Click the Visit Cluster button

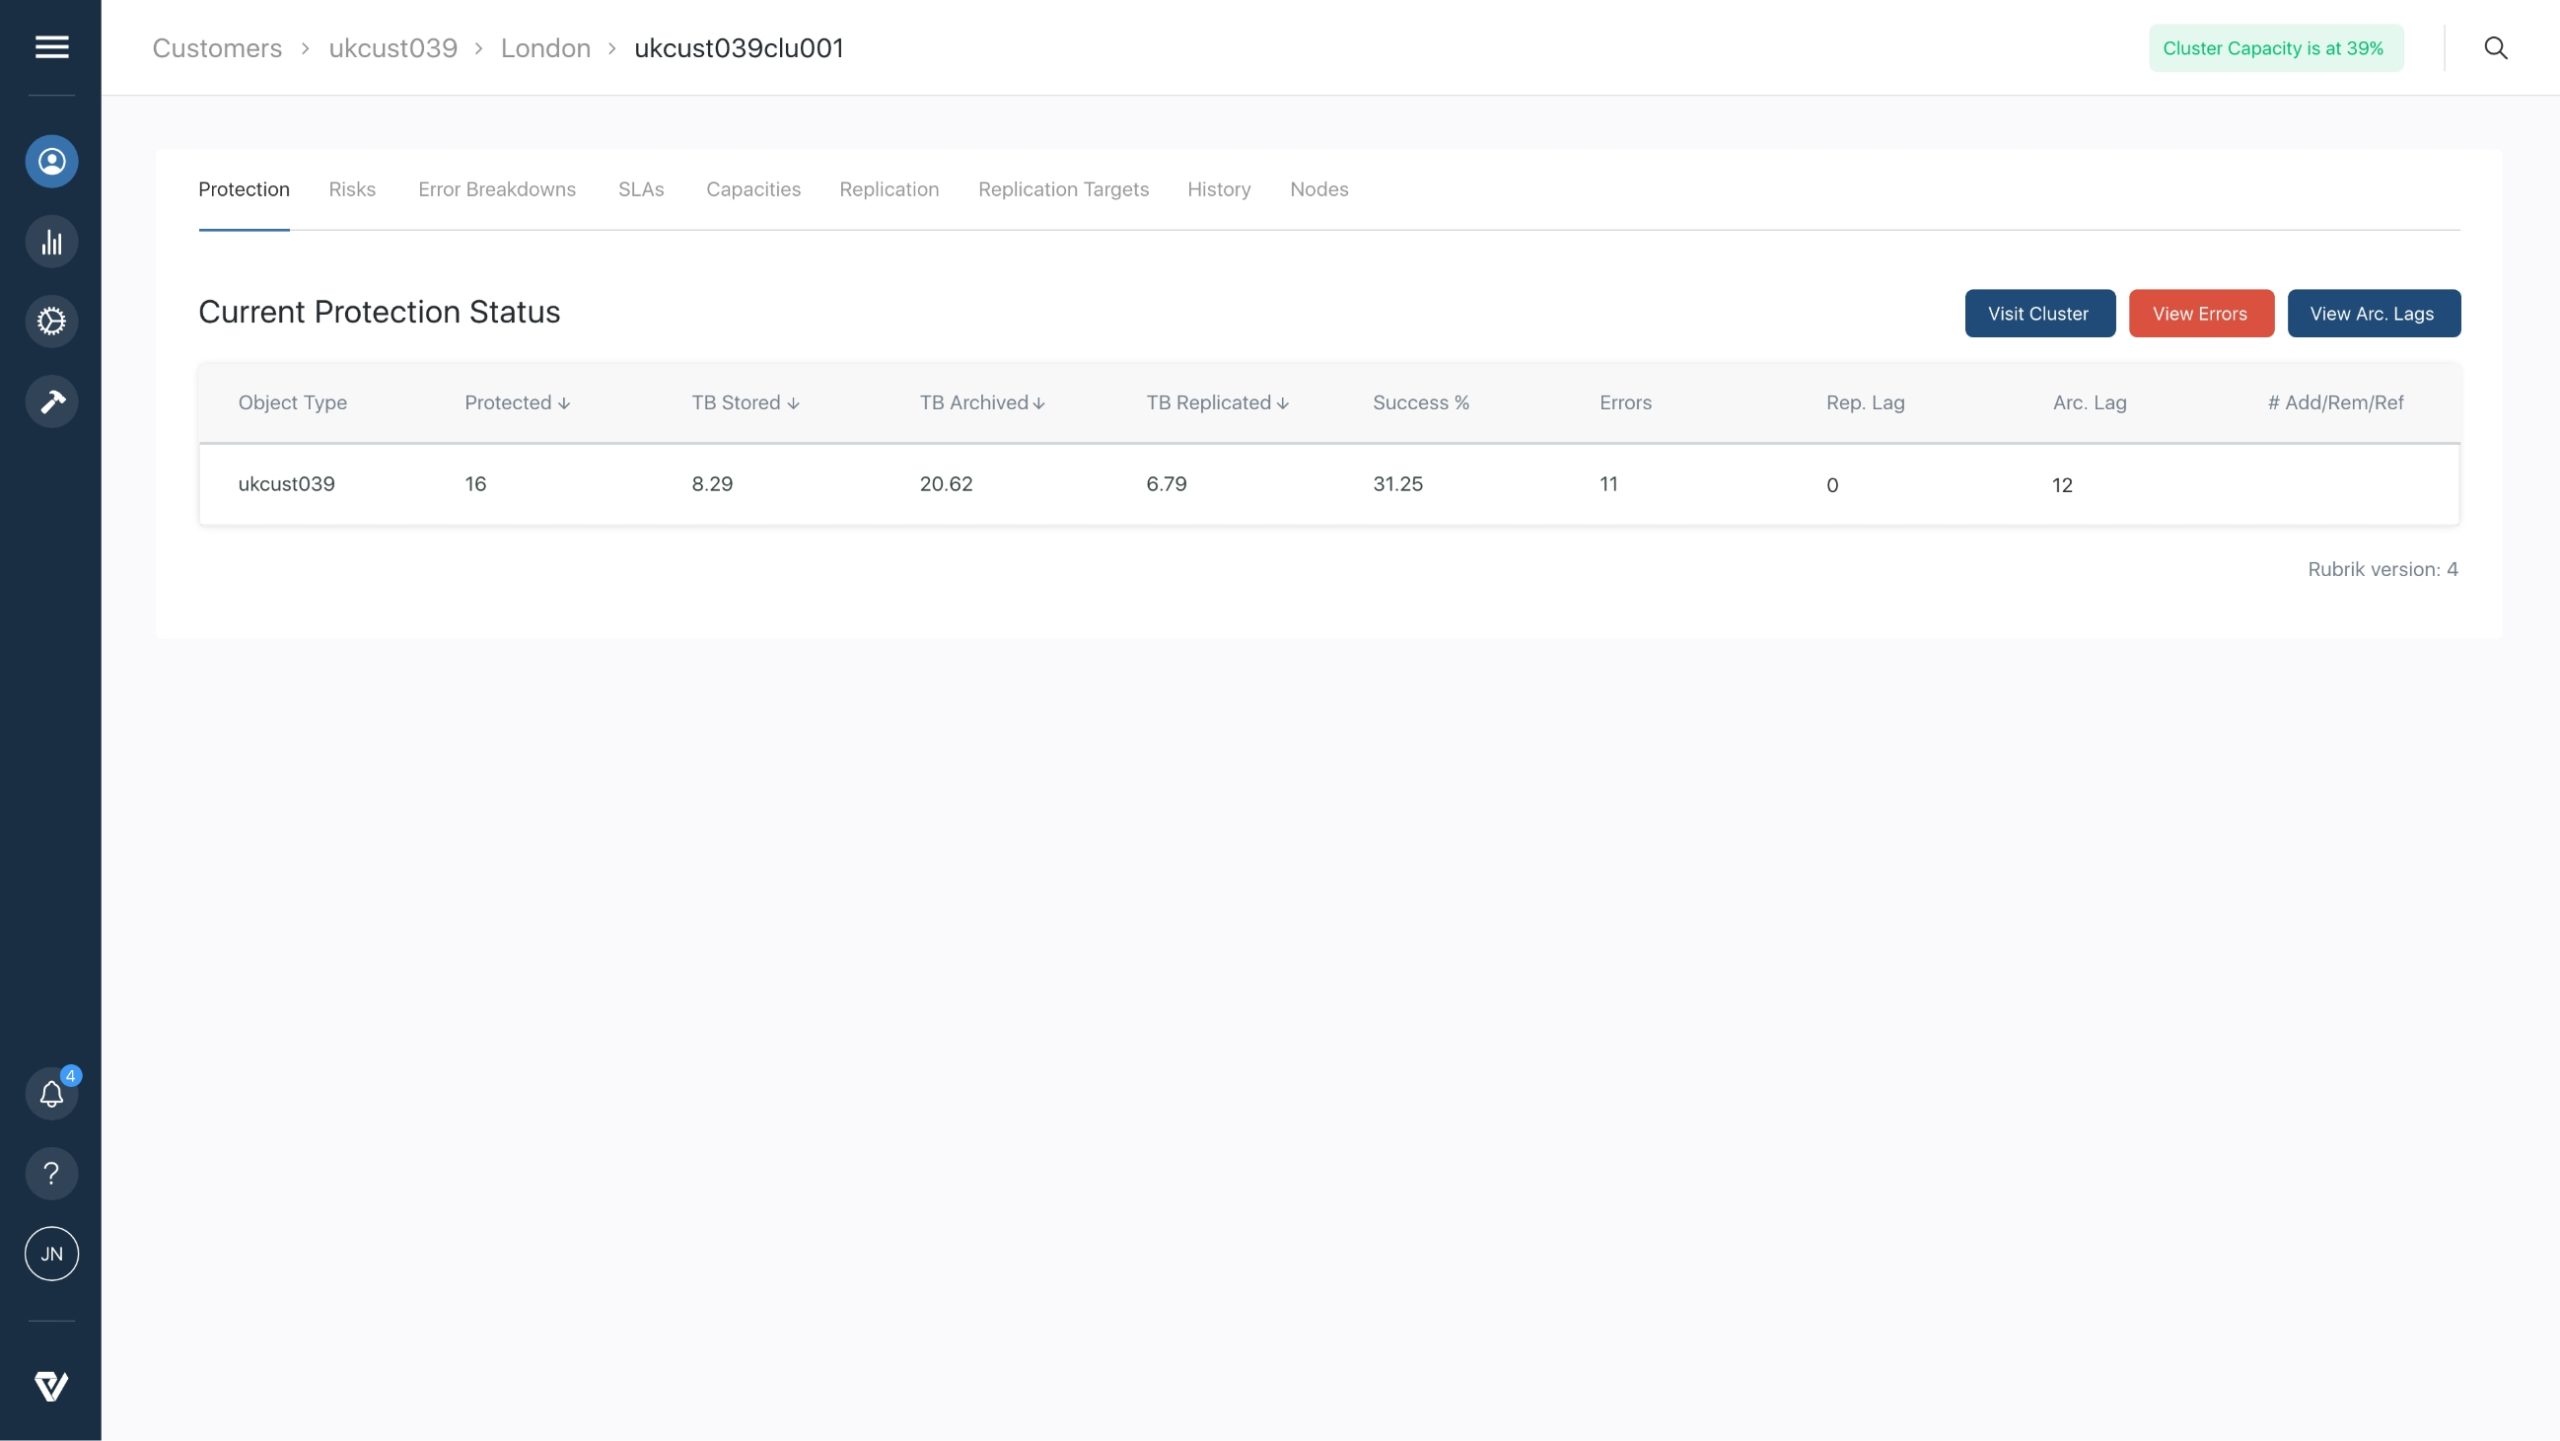pyautogui.click(x=2039, y=313)
